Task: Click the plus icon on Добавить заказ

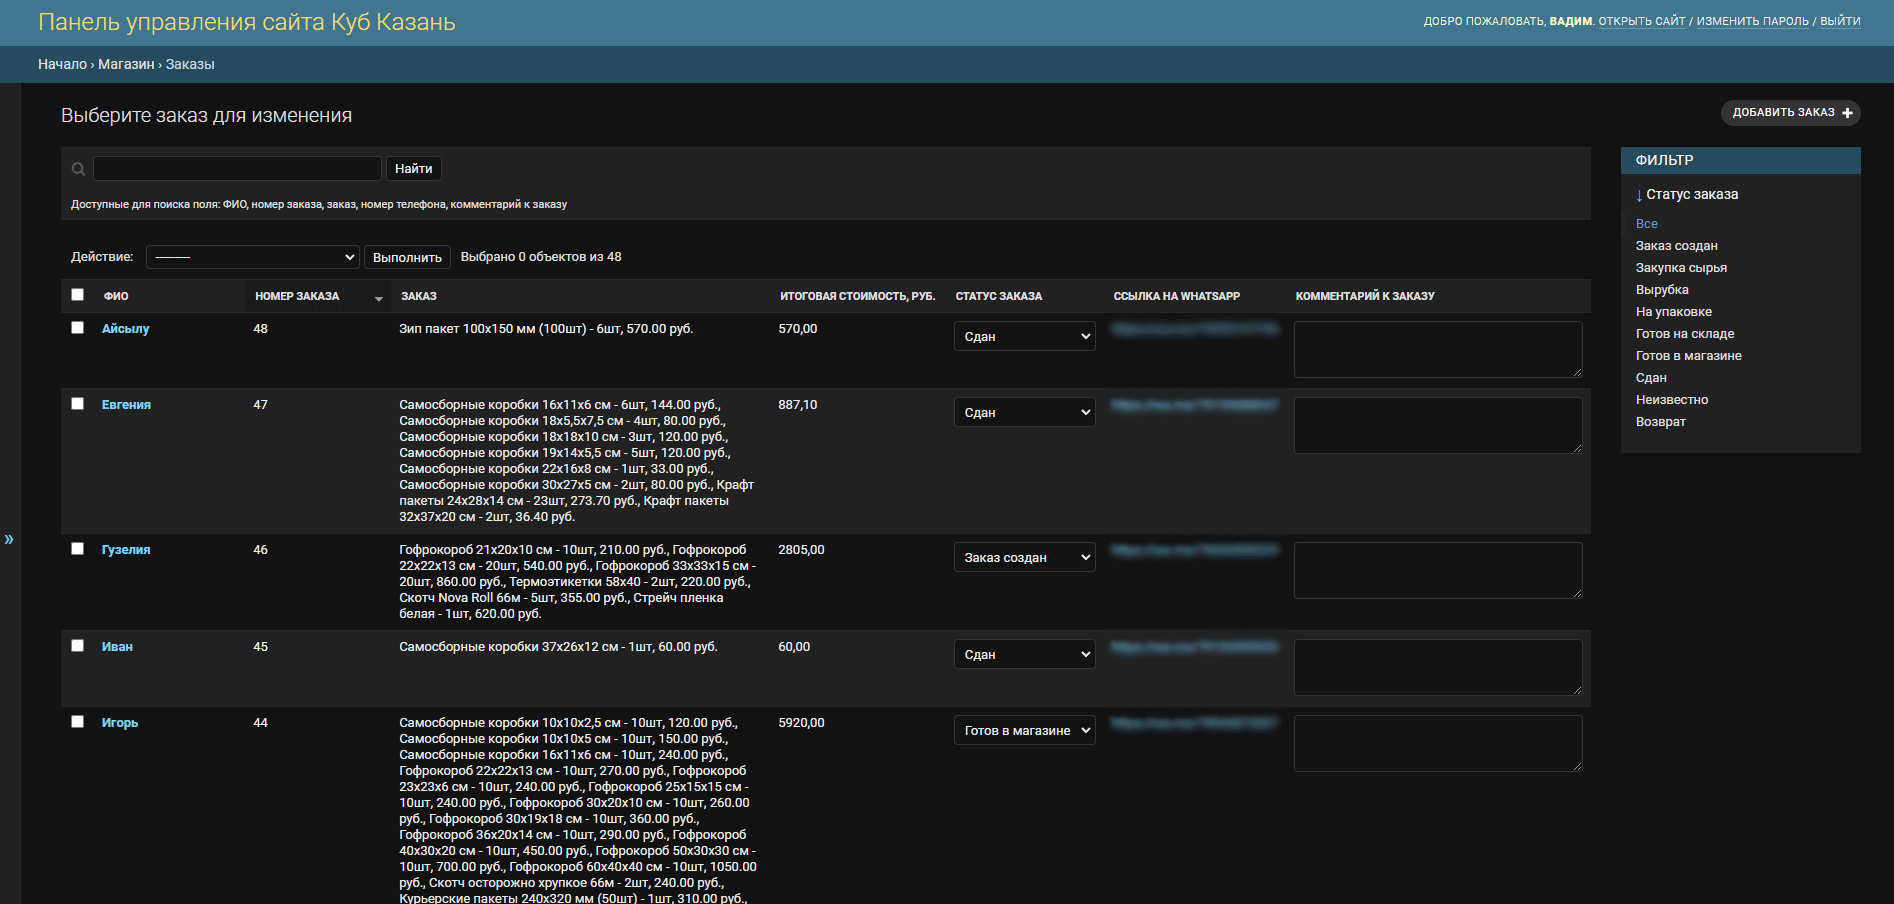Action: [x=1847, y=113]
